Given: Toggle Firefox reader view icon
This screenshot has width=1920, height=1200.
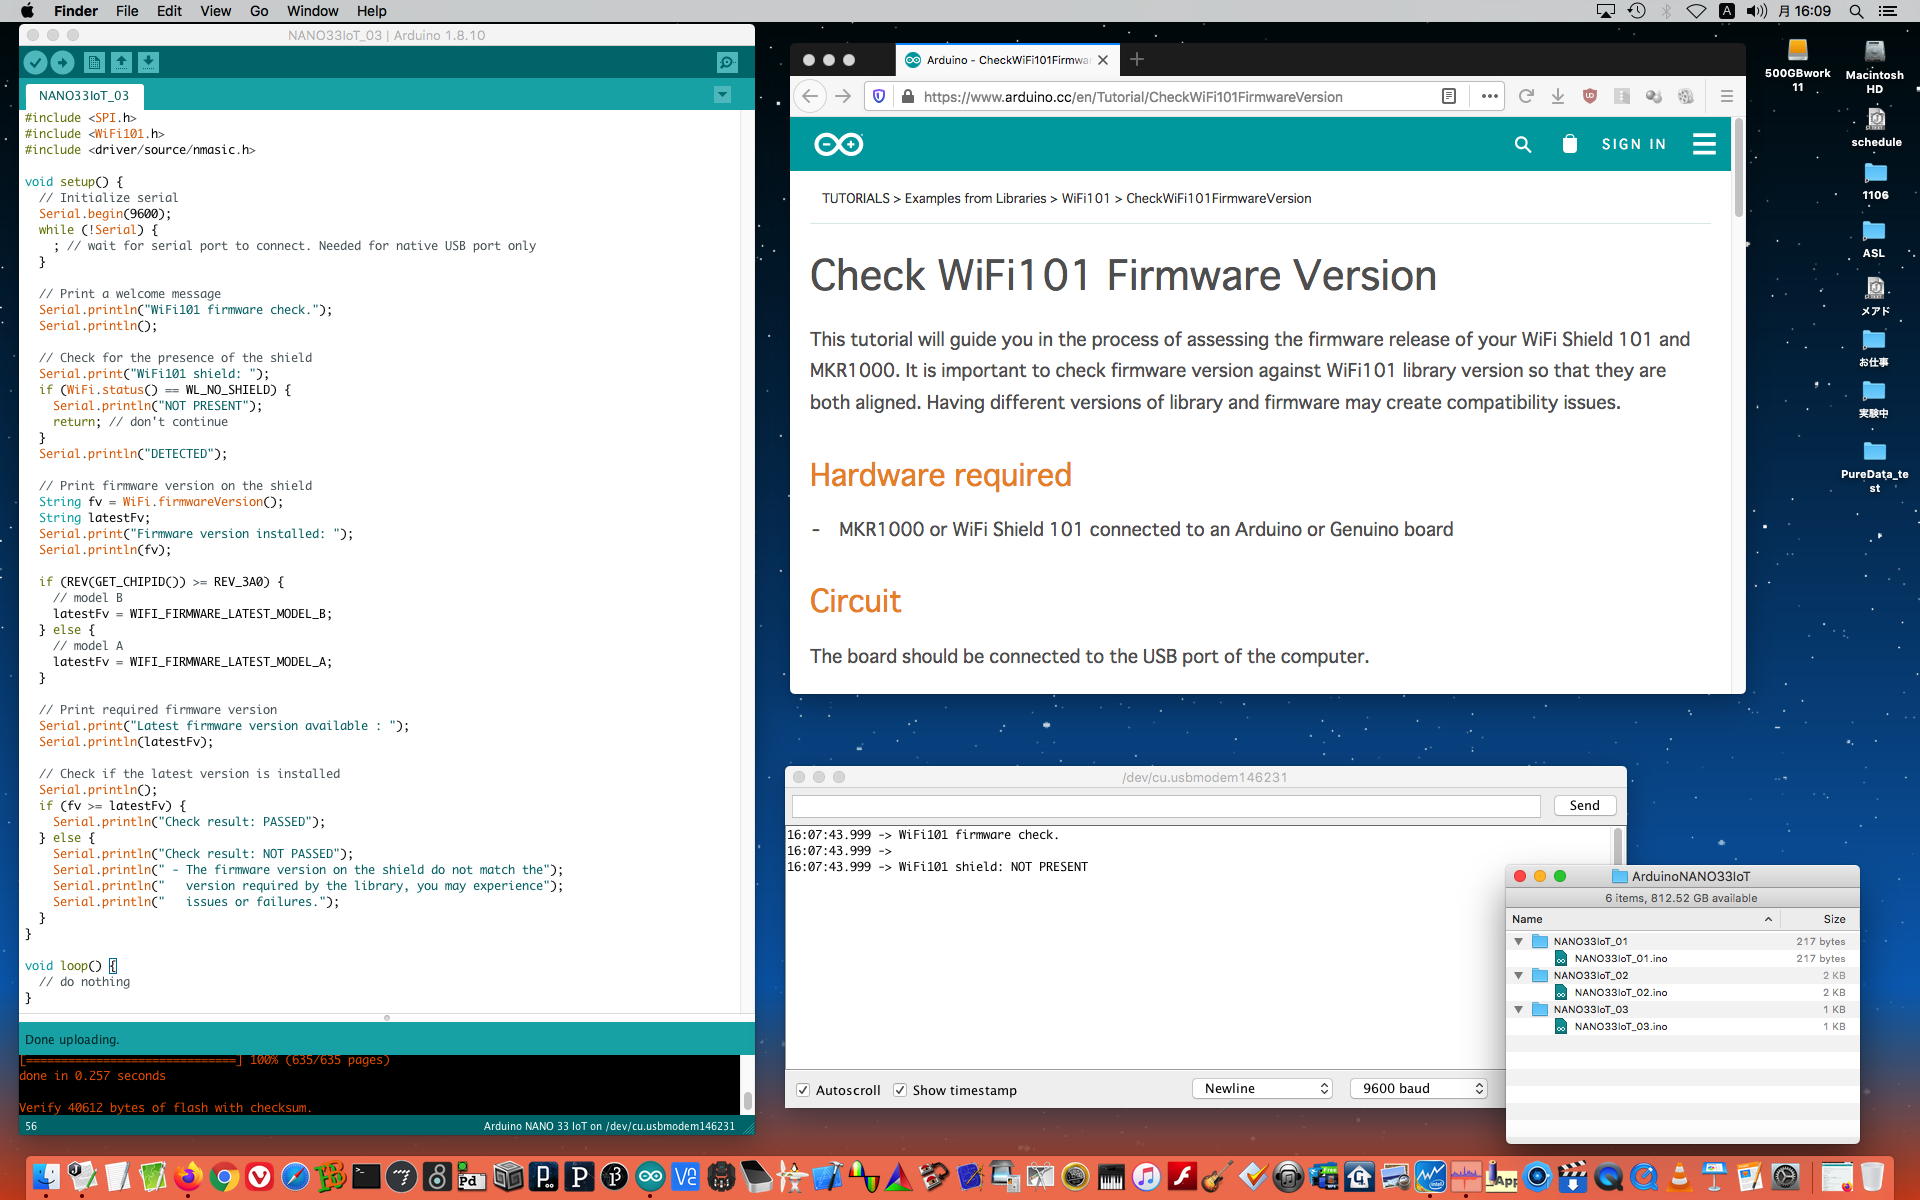Looking at the screenshot, I should tap(1448, 97).
